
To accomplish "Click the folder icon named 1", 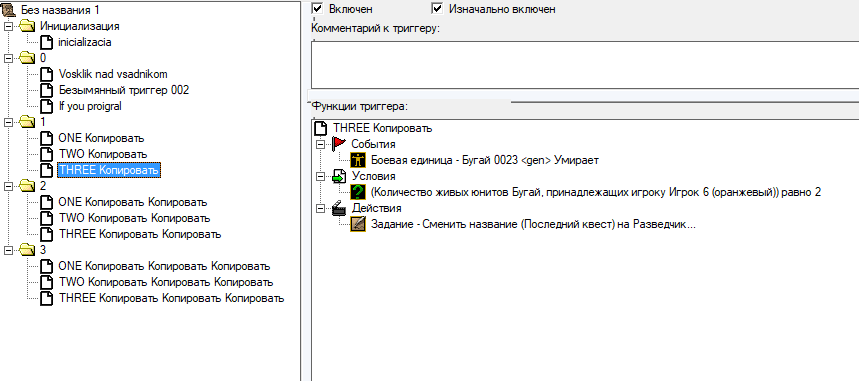I will coord(26,122).
